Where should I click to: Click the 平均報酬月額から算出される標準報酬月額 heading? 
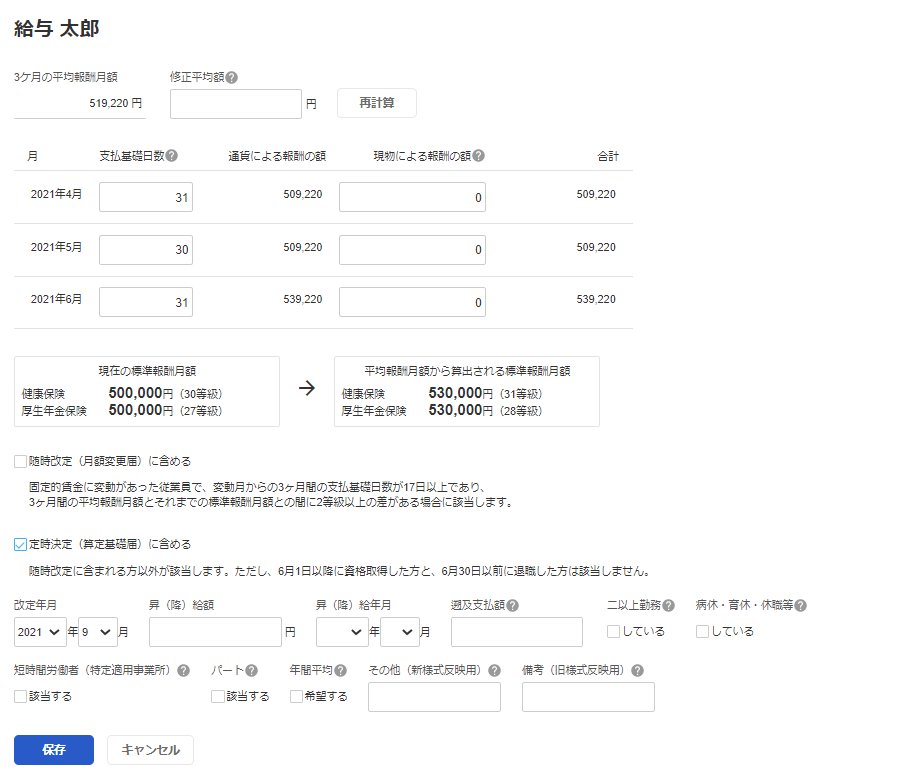(467, 371)
